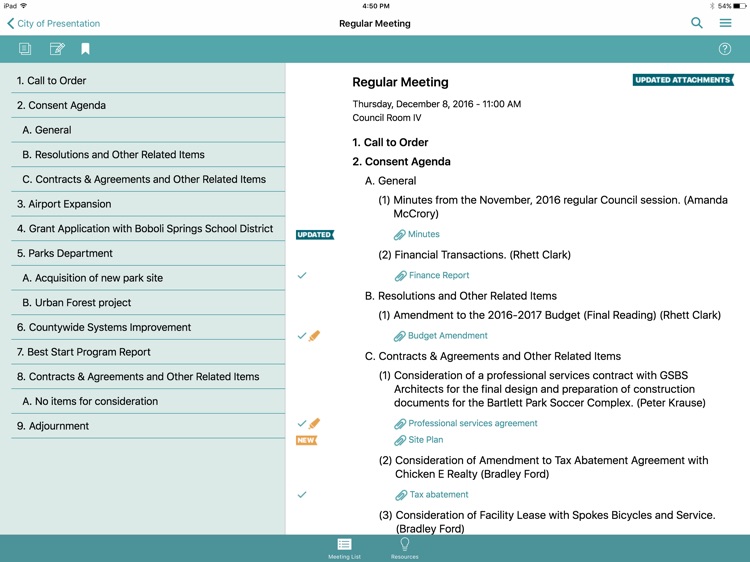The height and width of the screenshot is (562, 750).
Task: Tap Financial Transactions (Rhett Clark) item
Action: (474, 255)
